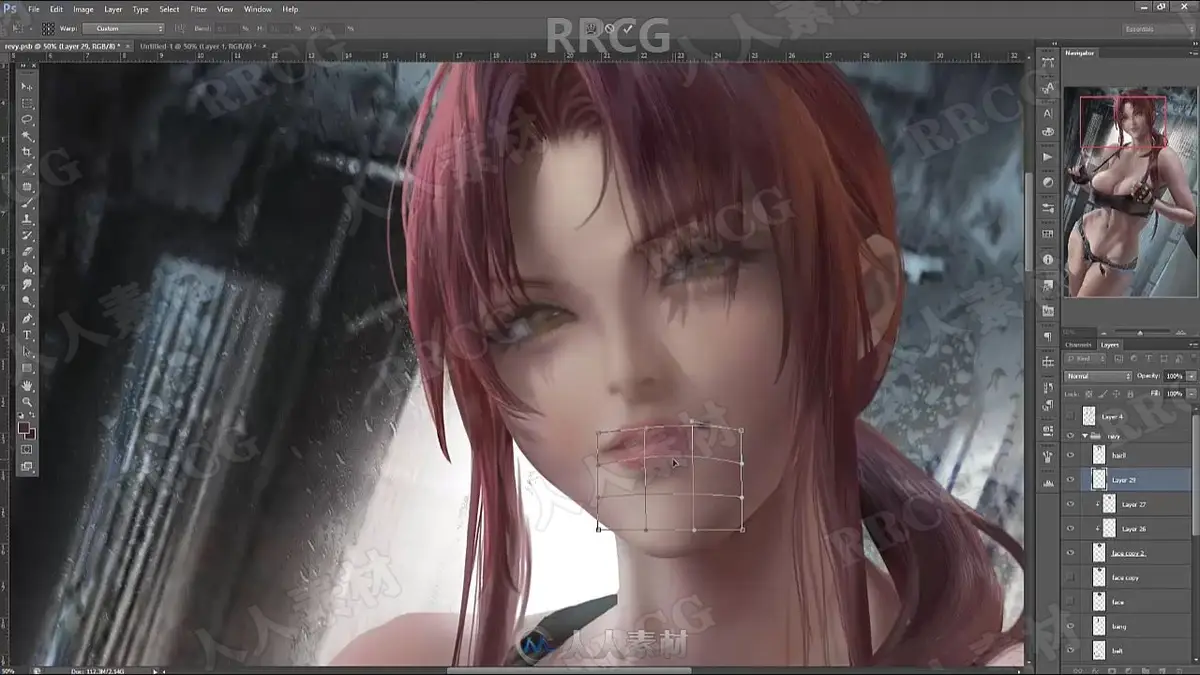1200x675 pixels.
Task: Open the layer Kind filter dropdown
Action: coord(1086,360)
